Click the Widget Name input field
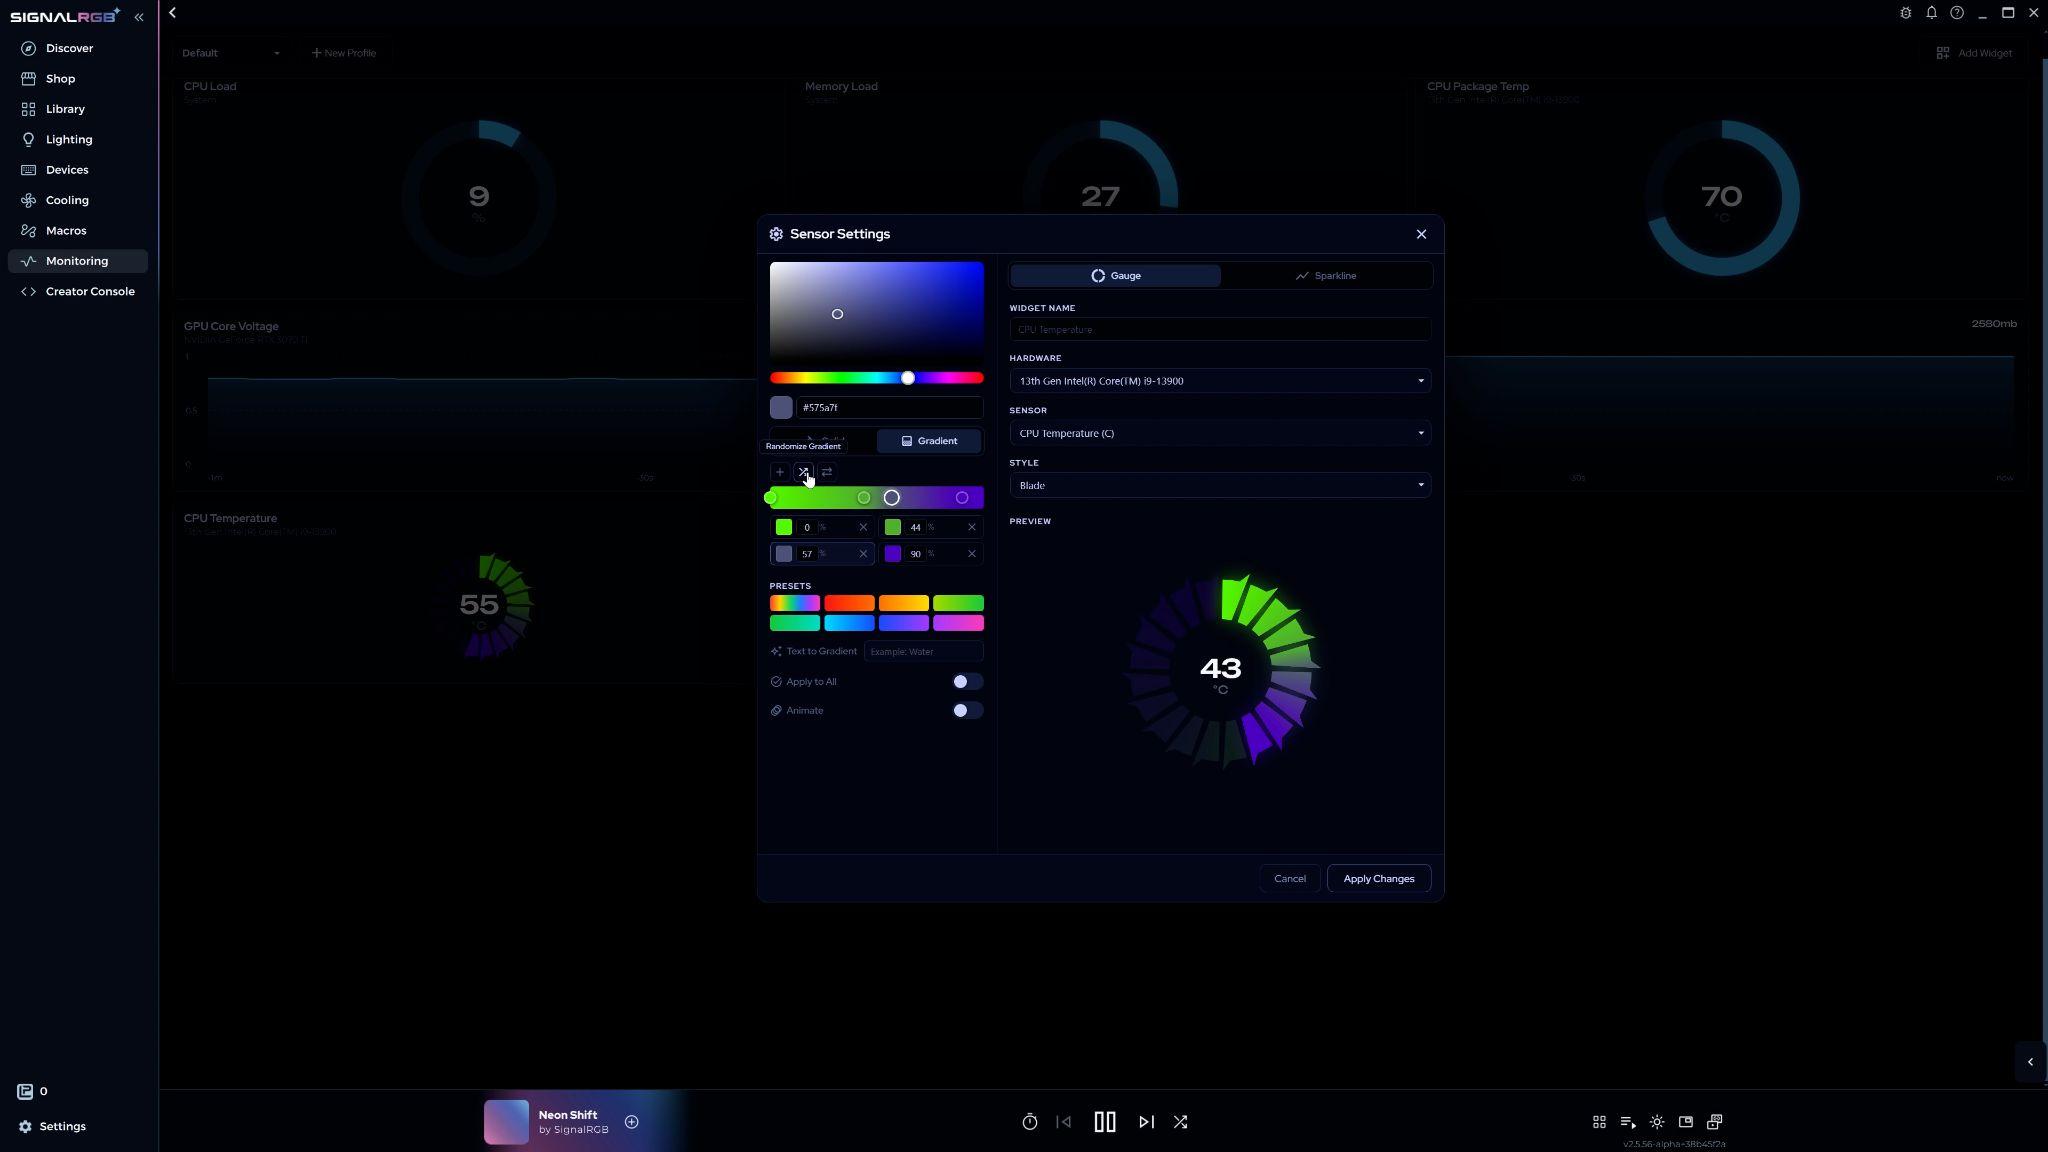 pyautogui.click(x=1220, y=329)
